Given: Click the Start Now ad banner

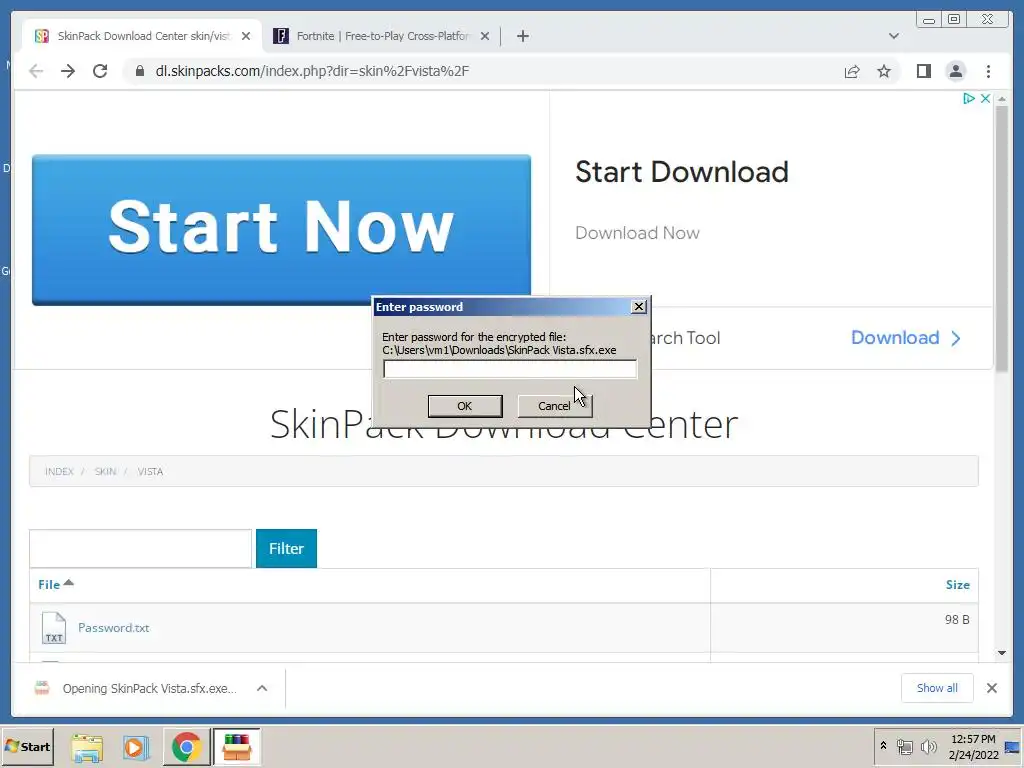Looking at the screenshot, I should click(x=281, y=229).
